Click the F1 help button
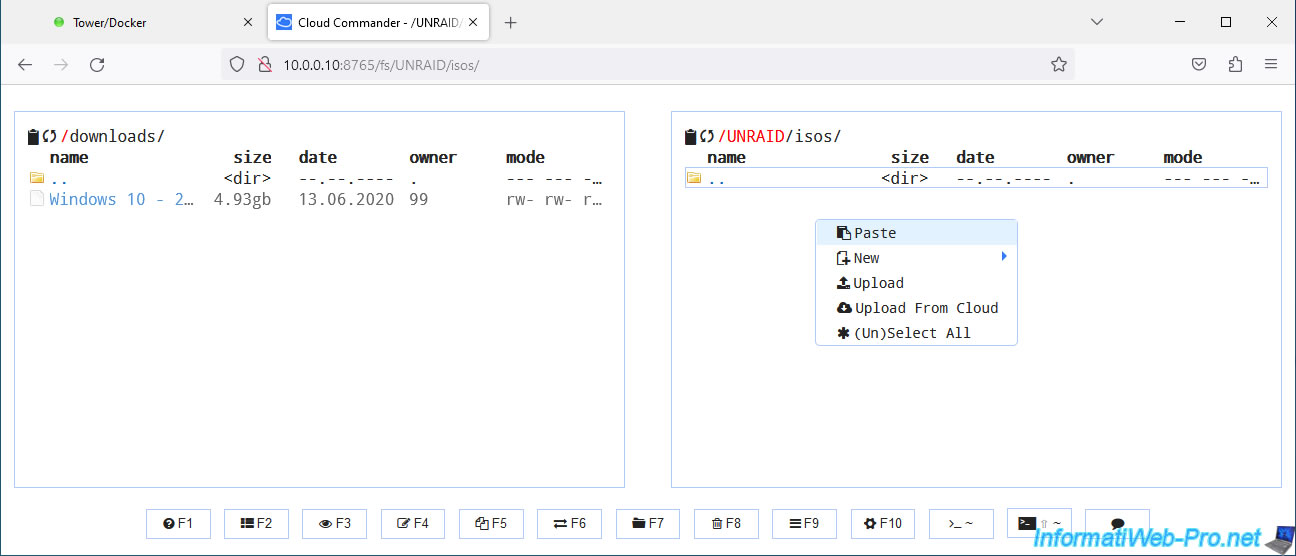This screenshot has height=556, width=1296. (x=178, y=523)
